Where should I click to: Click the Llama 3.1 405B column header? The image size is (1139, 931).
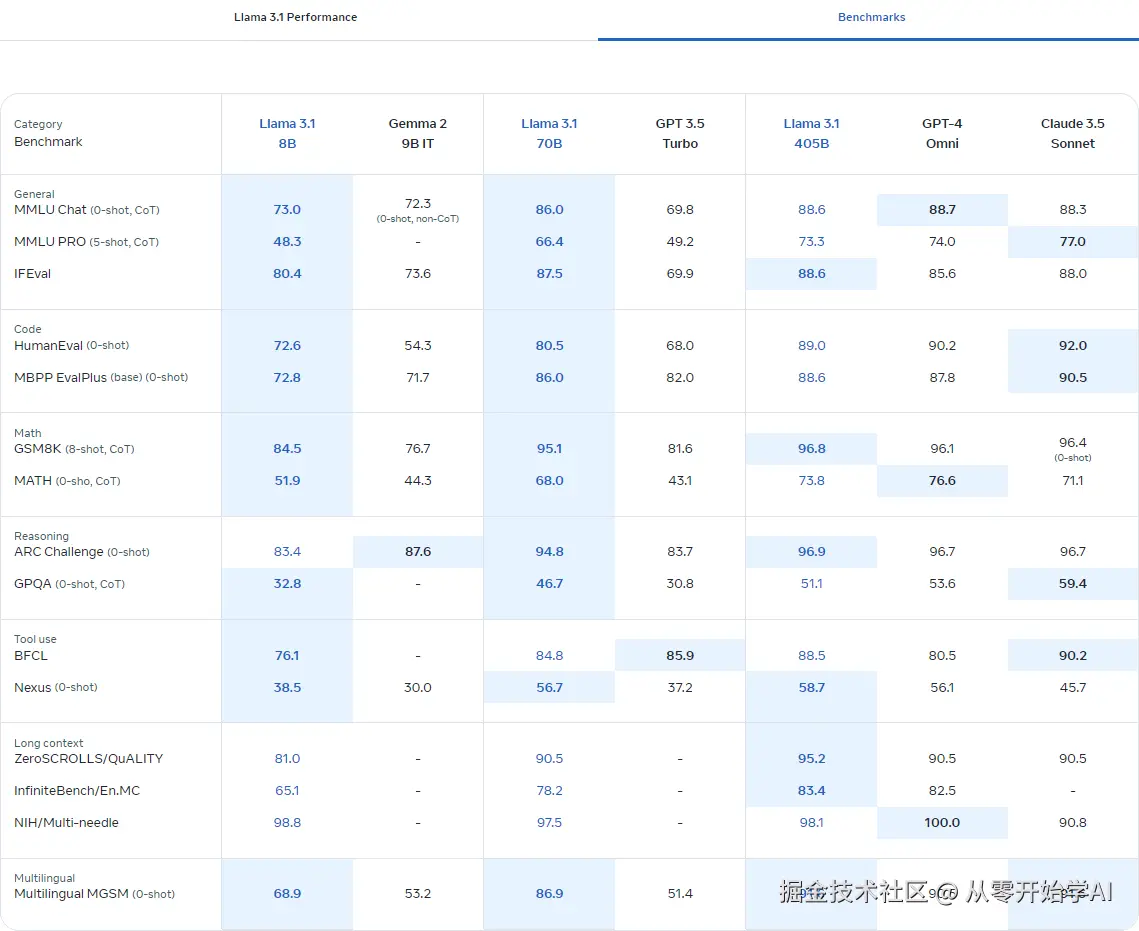tap(811, 134)
